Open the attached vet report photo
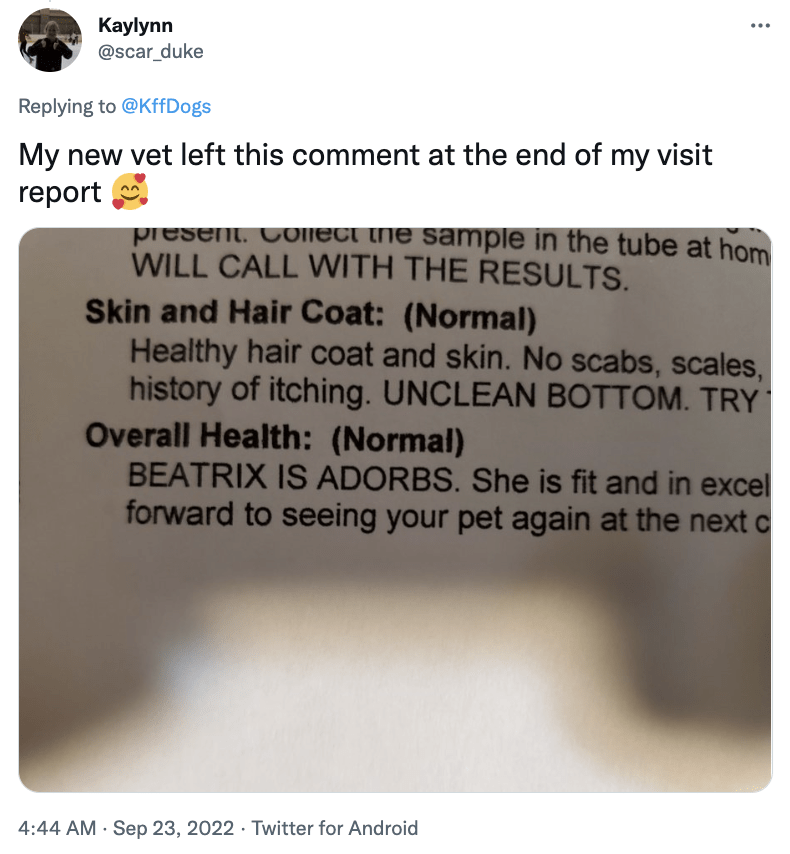 [x=395, y=510]
